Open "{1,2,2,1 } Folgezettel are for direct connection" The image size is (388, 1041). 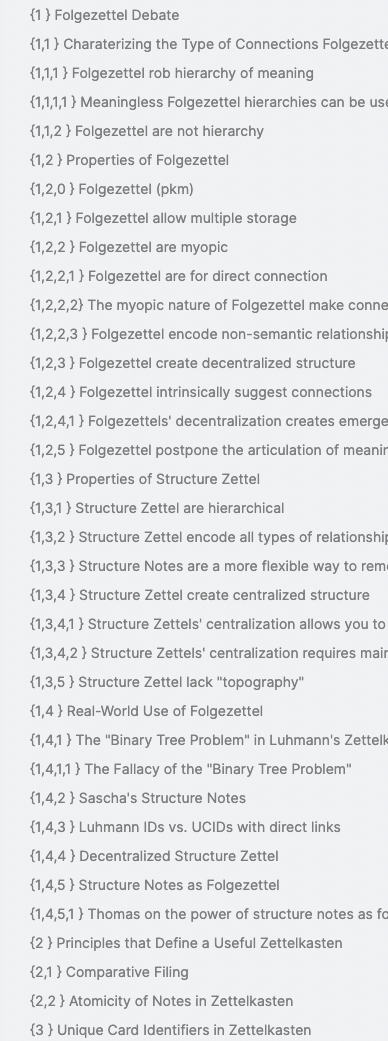(x=179, y=276)
